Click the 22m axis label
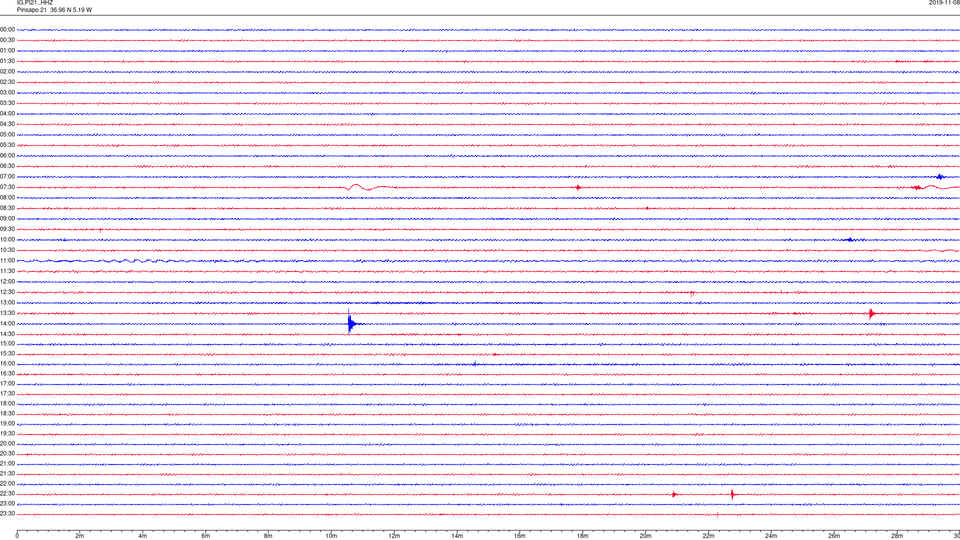Viewport: 960px width, 540px height. (708, 536)
